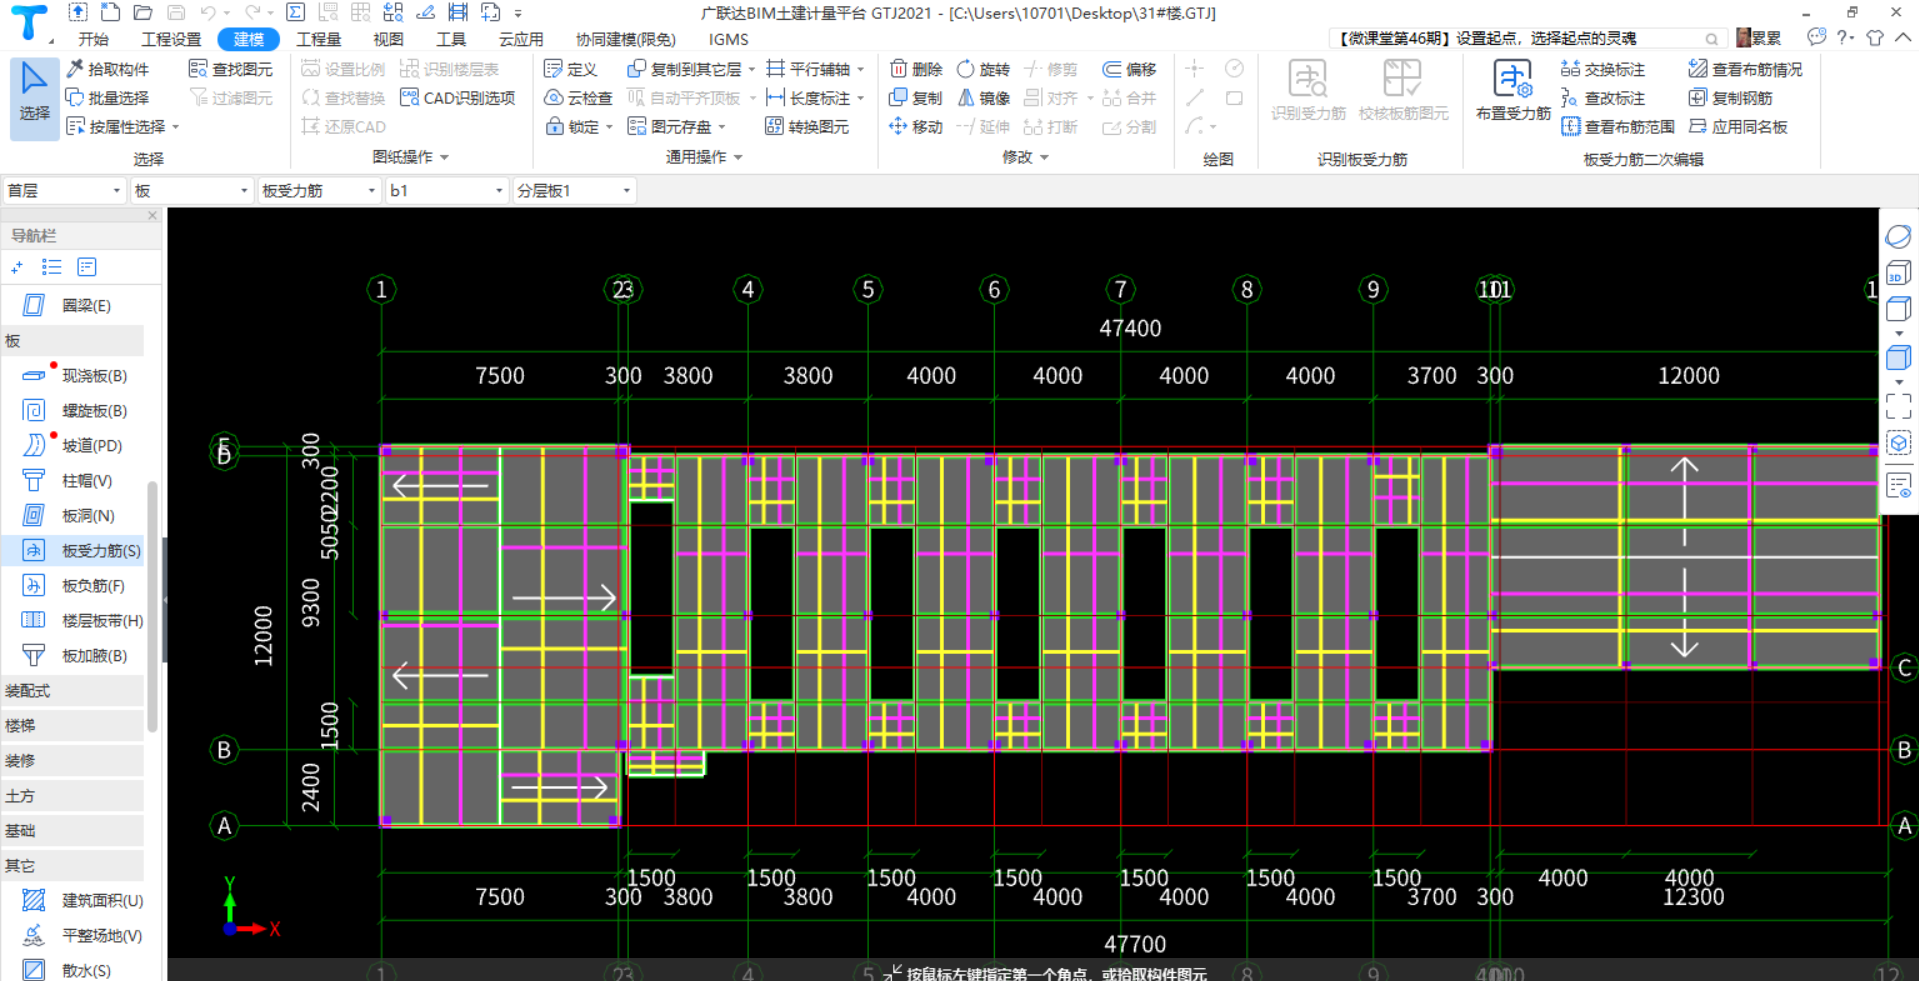Open the 批量选择 tool
Screen dimensions: 1919x981
coord(107,98)
